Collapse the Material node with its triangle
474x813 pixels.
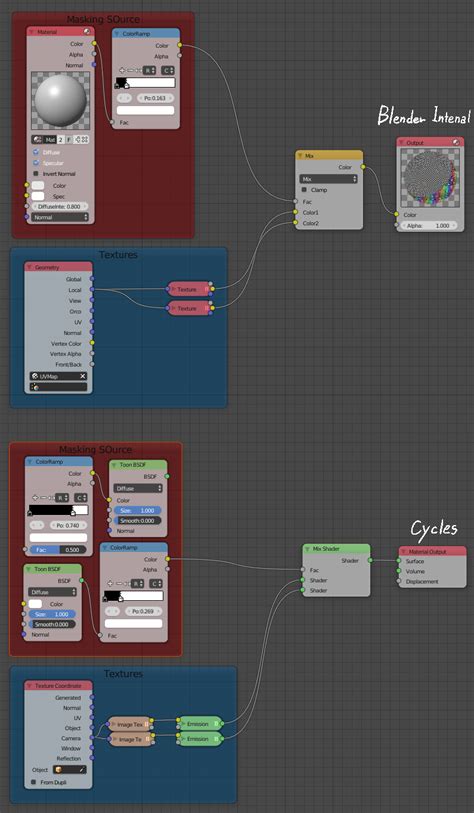31,32
